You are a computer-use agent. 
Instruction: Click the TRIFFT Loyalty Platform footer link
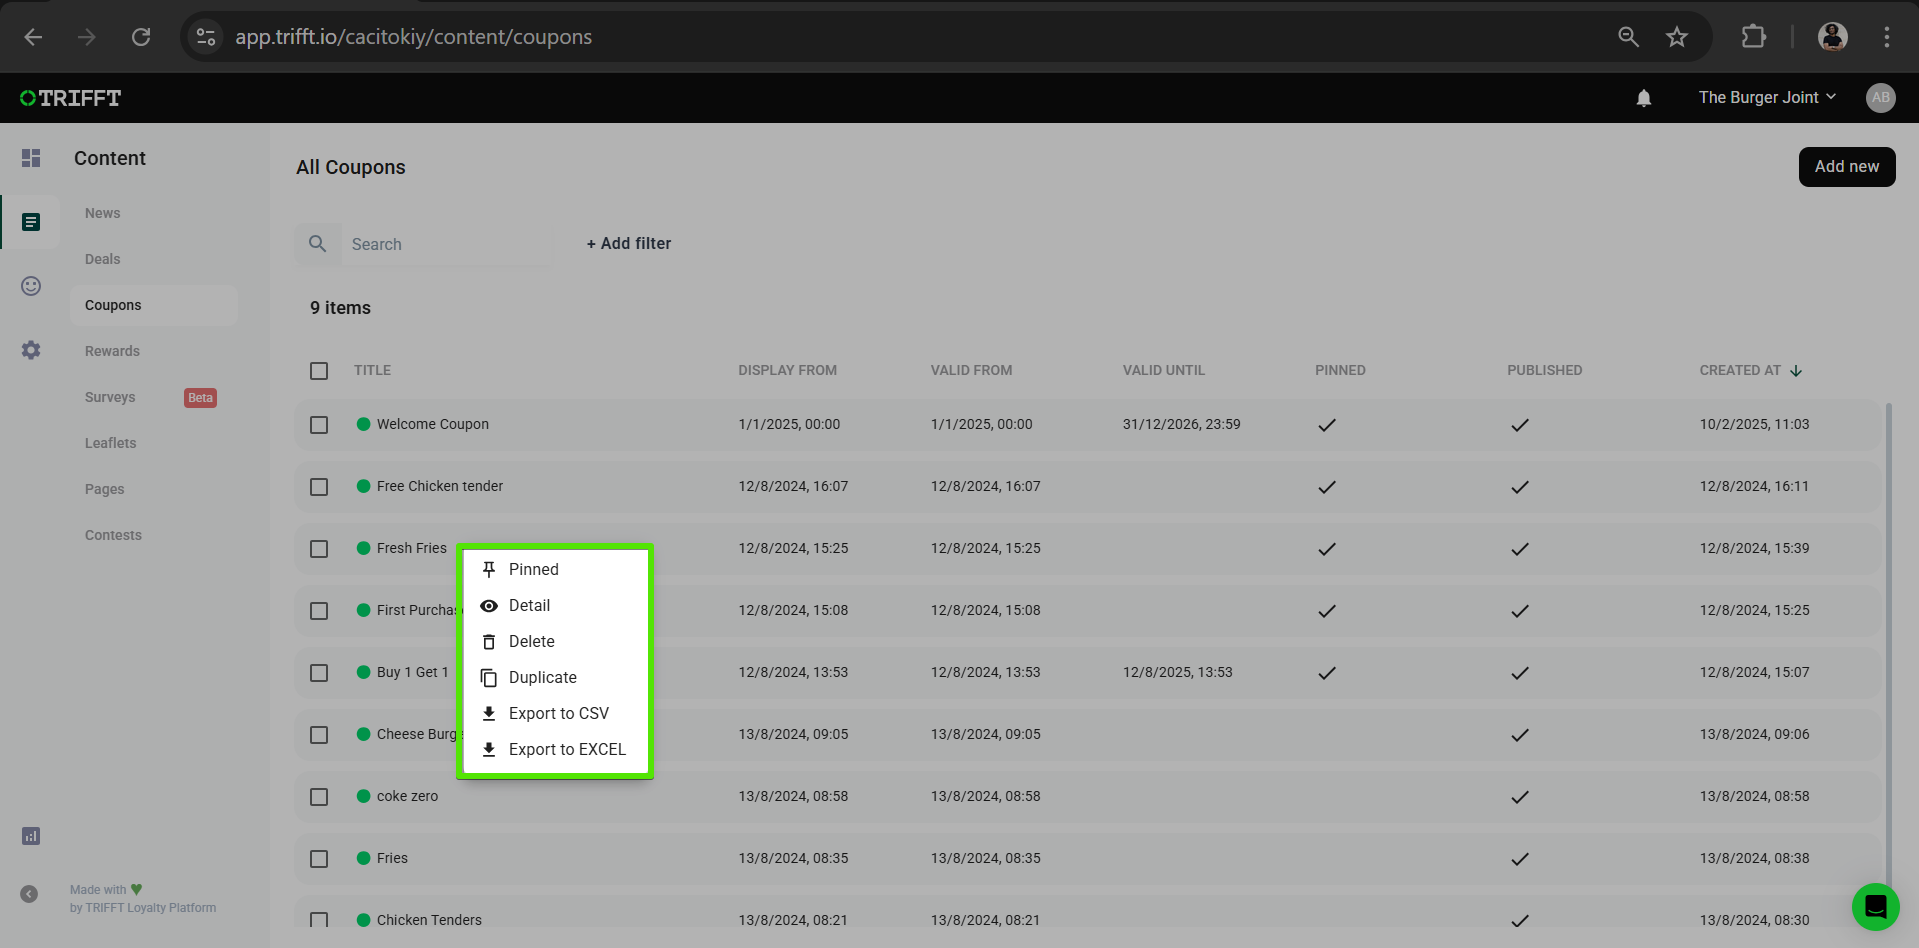point(150,908)
